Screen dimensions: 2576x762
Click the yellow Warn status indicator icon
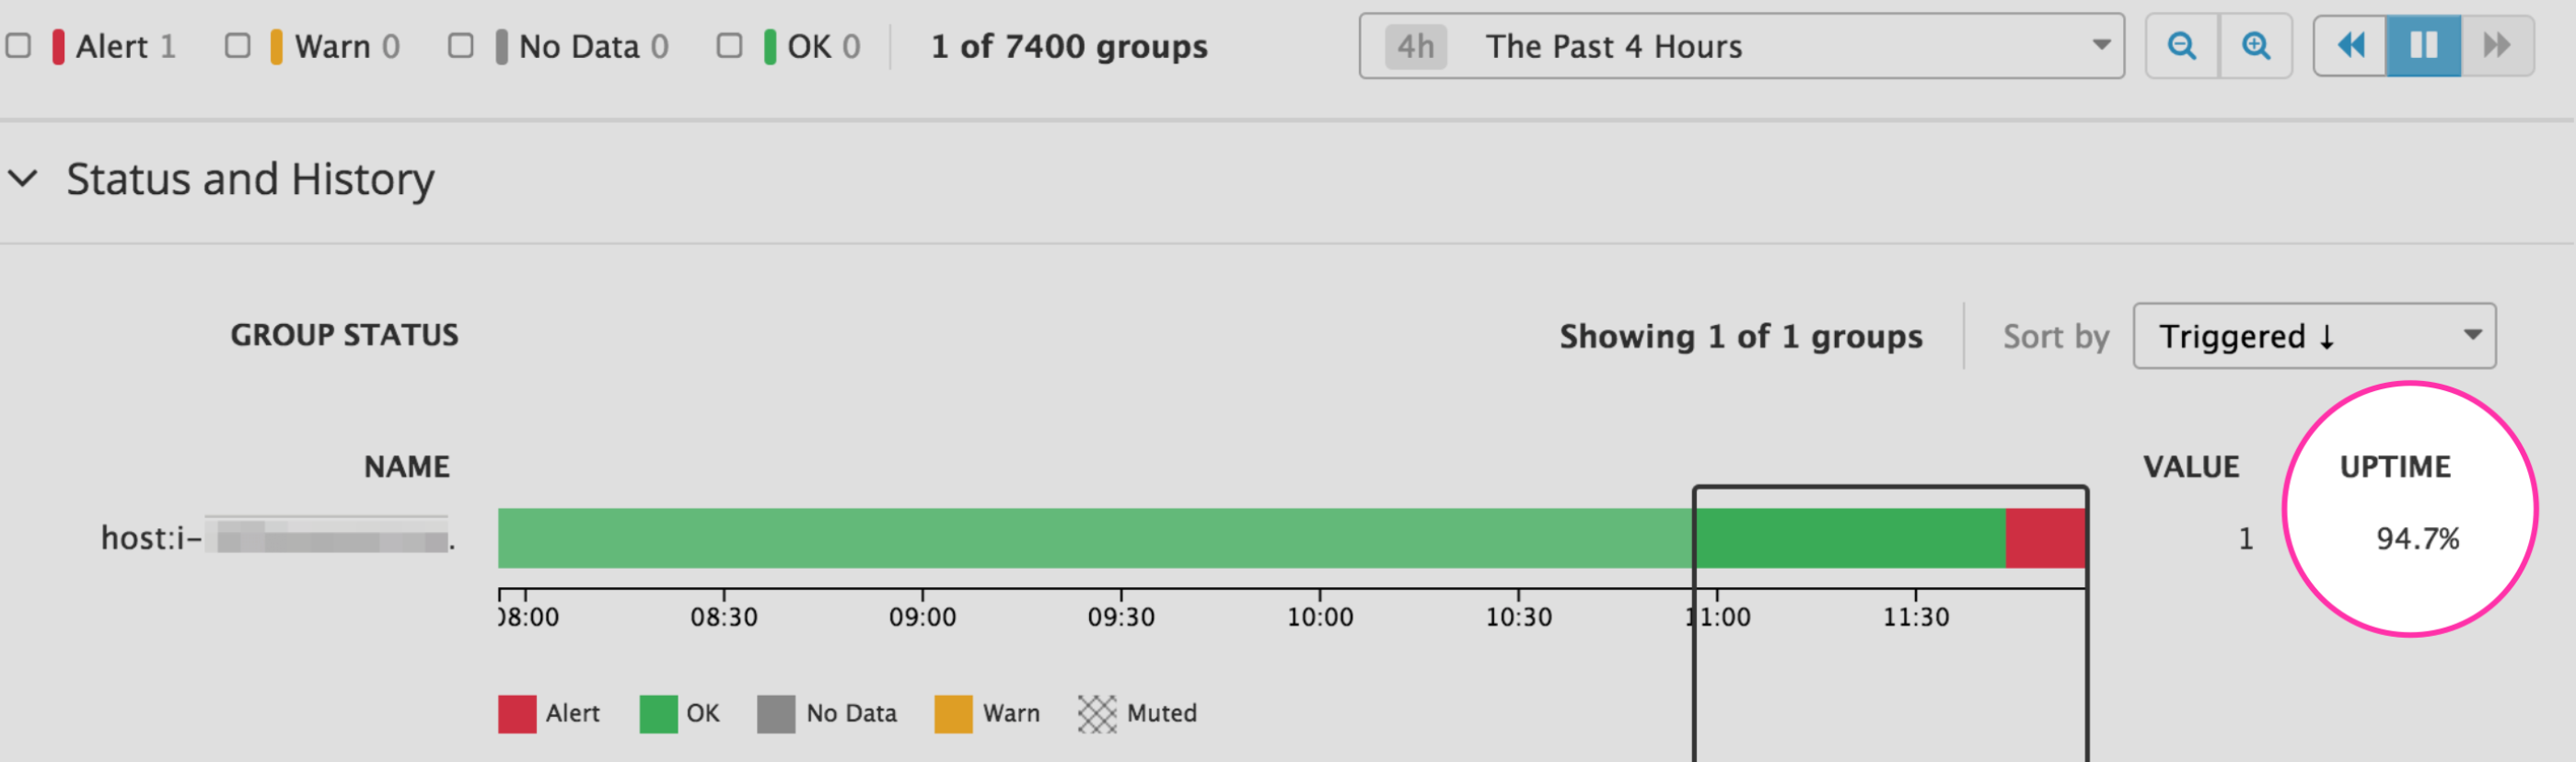point(281,44)
